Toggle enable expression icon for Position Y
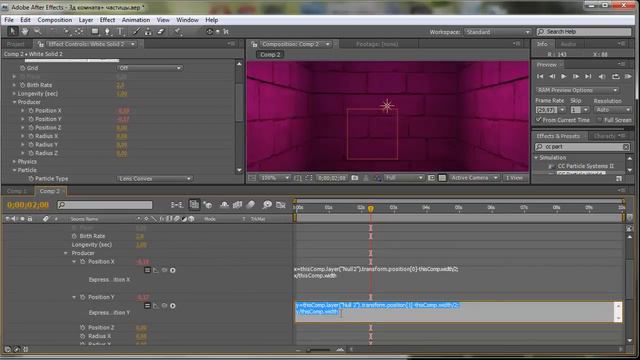The image size is (640, 360). (x=147, y=306)
